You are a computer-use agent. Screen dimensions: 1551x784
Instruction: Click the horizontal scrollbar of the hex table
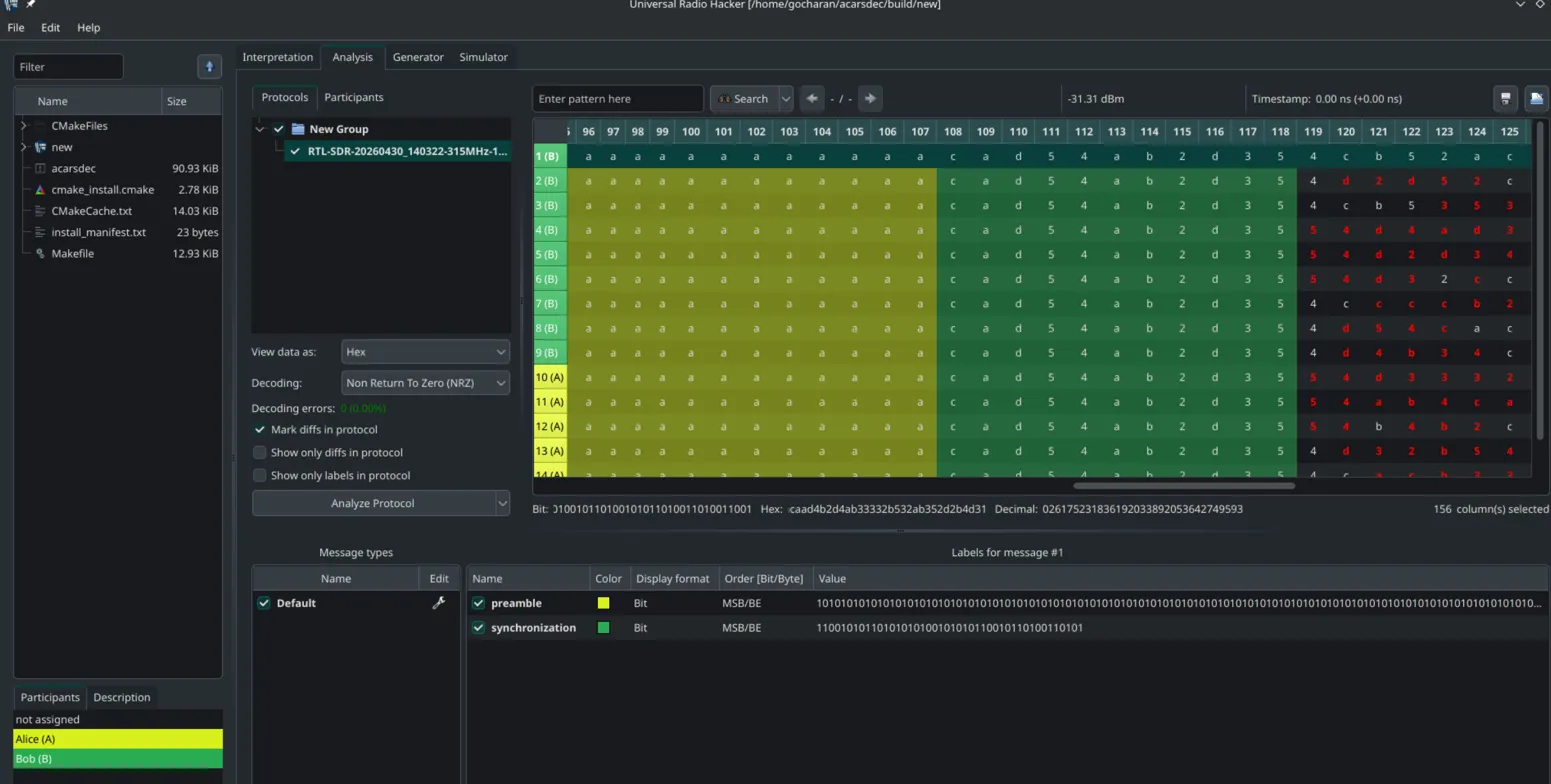pos(1184,486)
